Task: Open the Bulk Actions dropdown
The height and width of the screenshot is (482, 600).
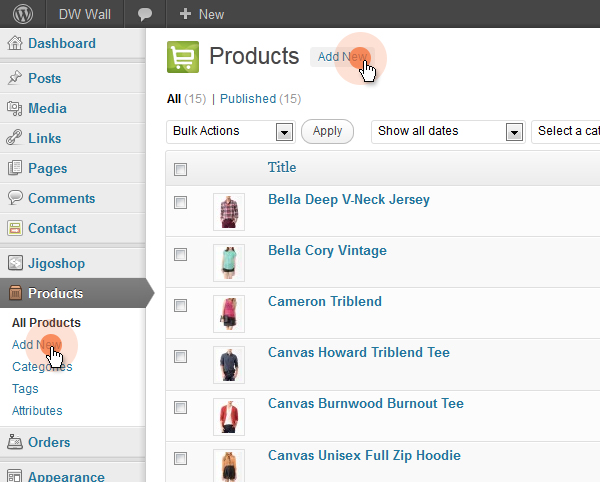Action: pyautogui.click(x=231, y=132)
